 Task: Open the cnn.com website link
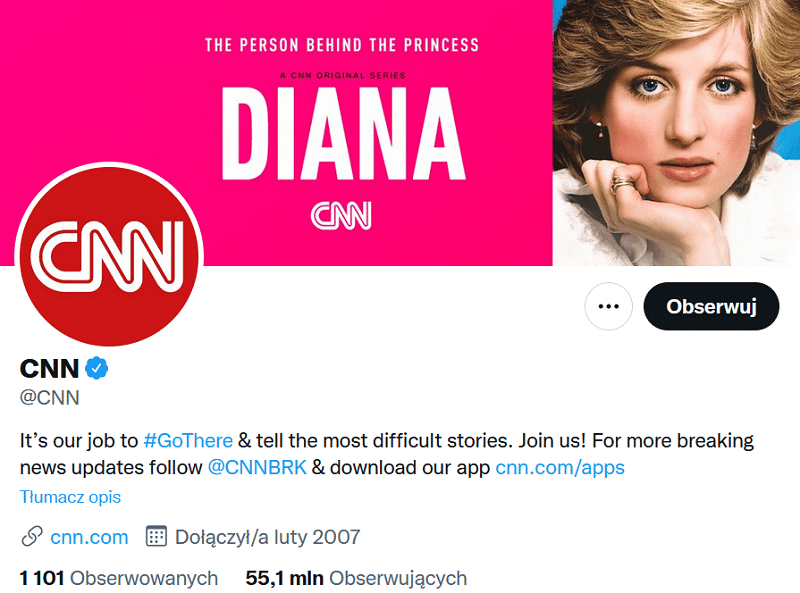click(89, 537)
